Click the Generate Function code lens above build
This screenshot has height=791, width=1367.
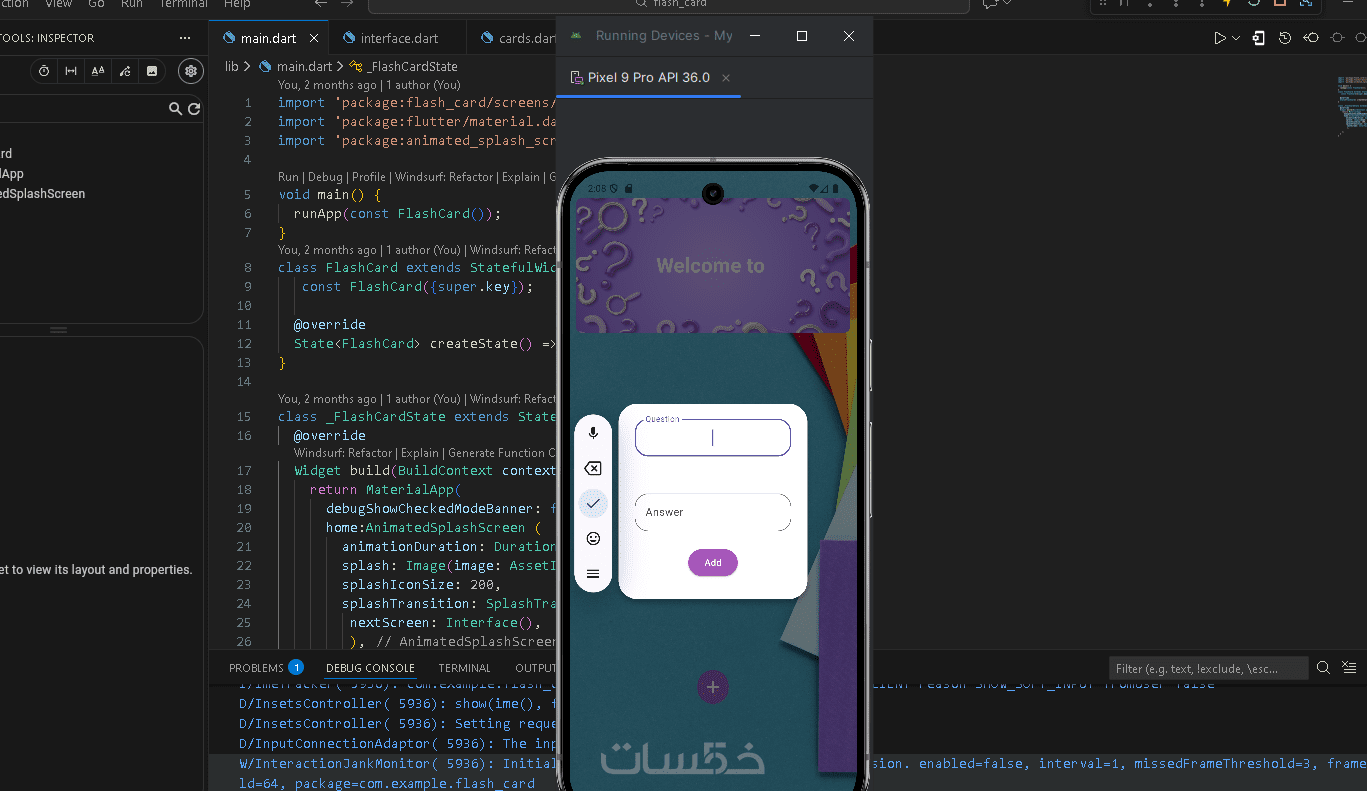point(502,453)
